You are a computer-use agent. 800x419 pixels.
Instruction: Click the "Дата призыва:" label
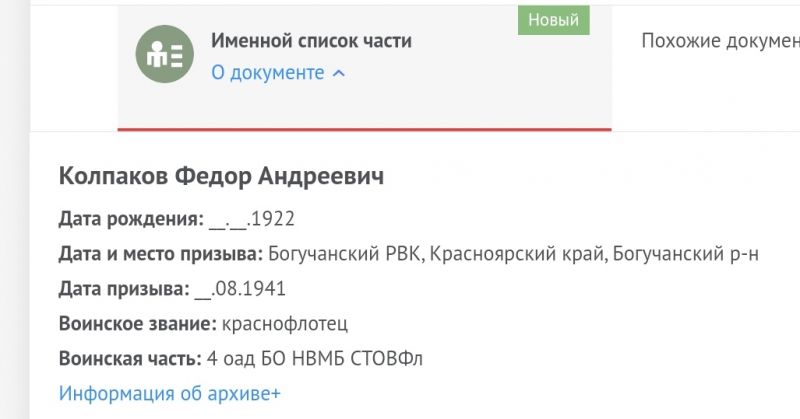124,289
